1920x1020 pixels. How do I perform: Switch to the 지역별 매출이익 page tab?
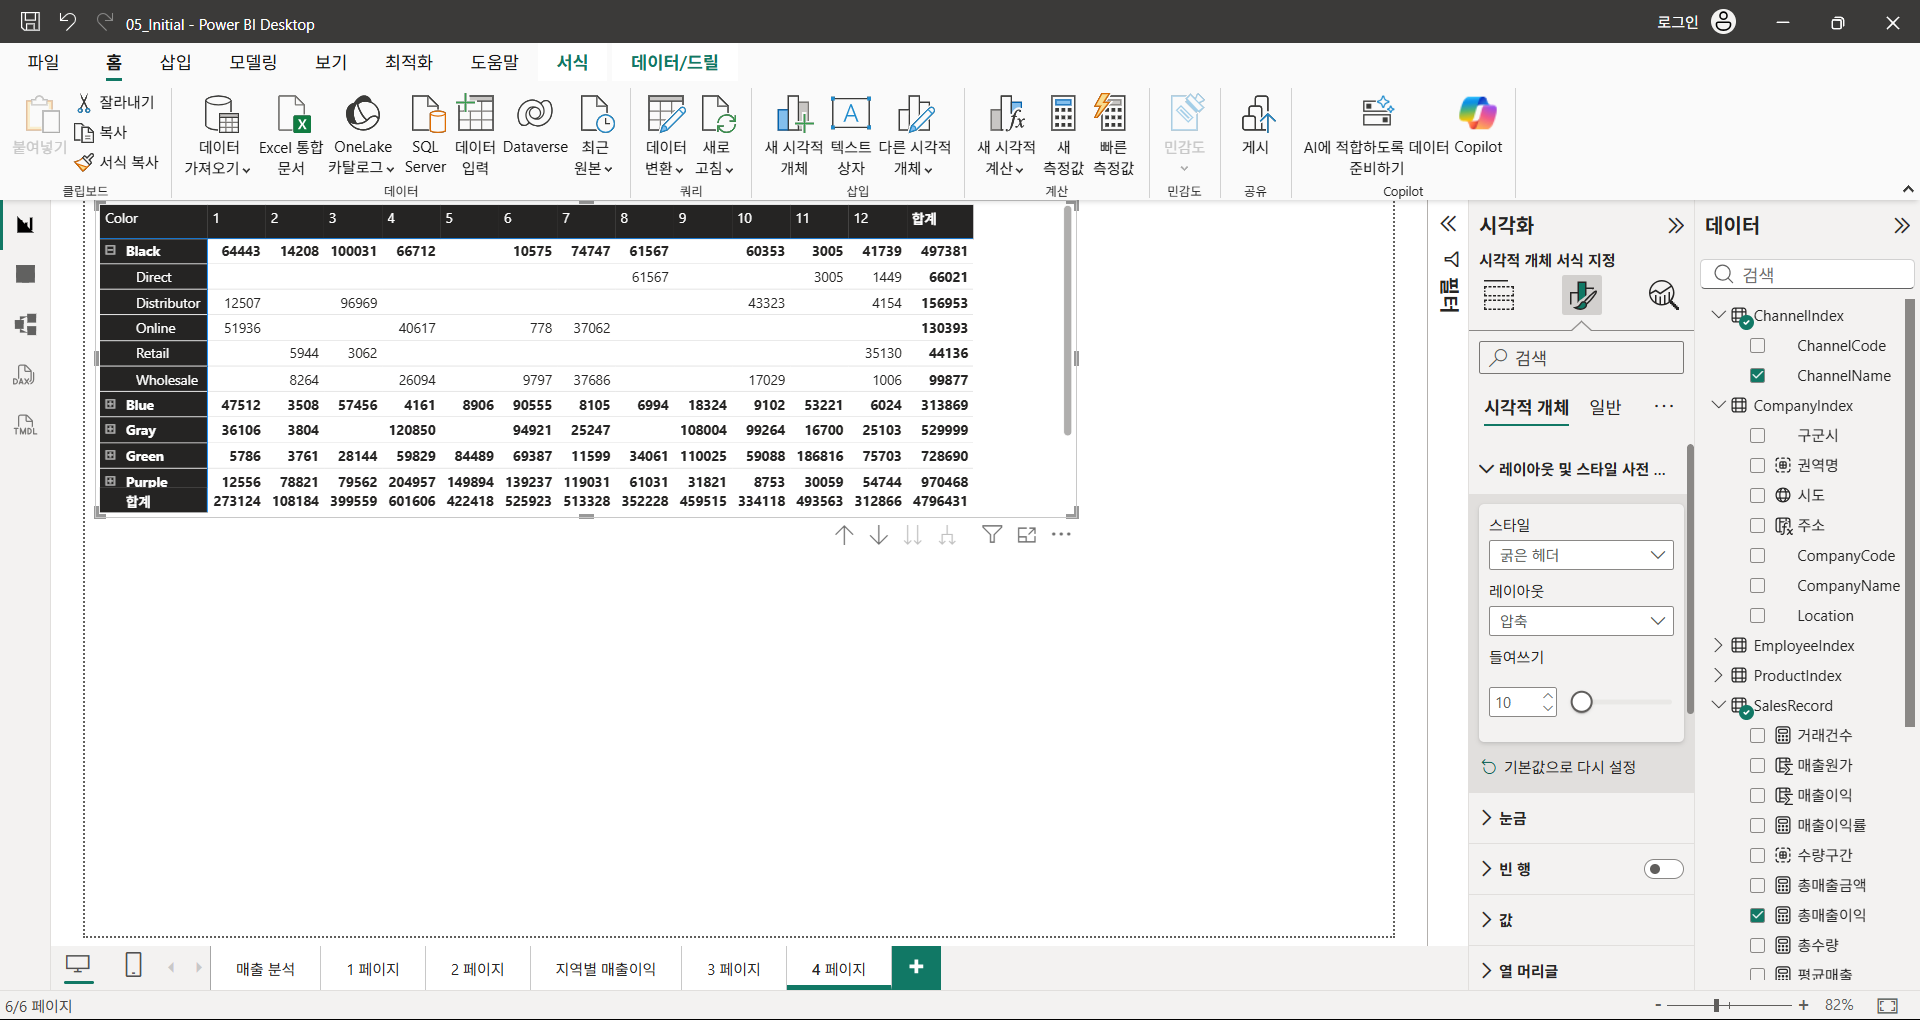(606, 969)
